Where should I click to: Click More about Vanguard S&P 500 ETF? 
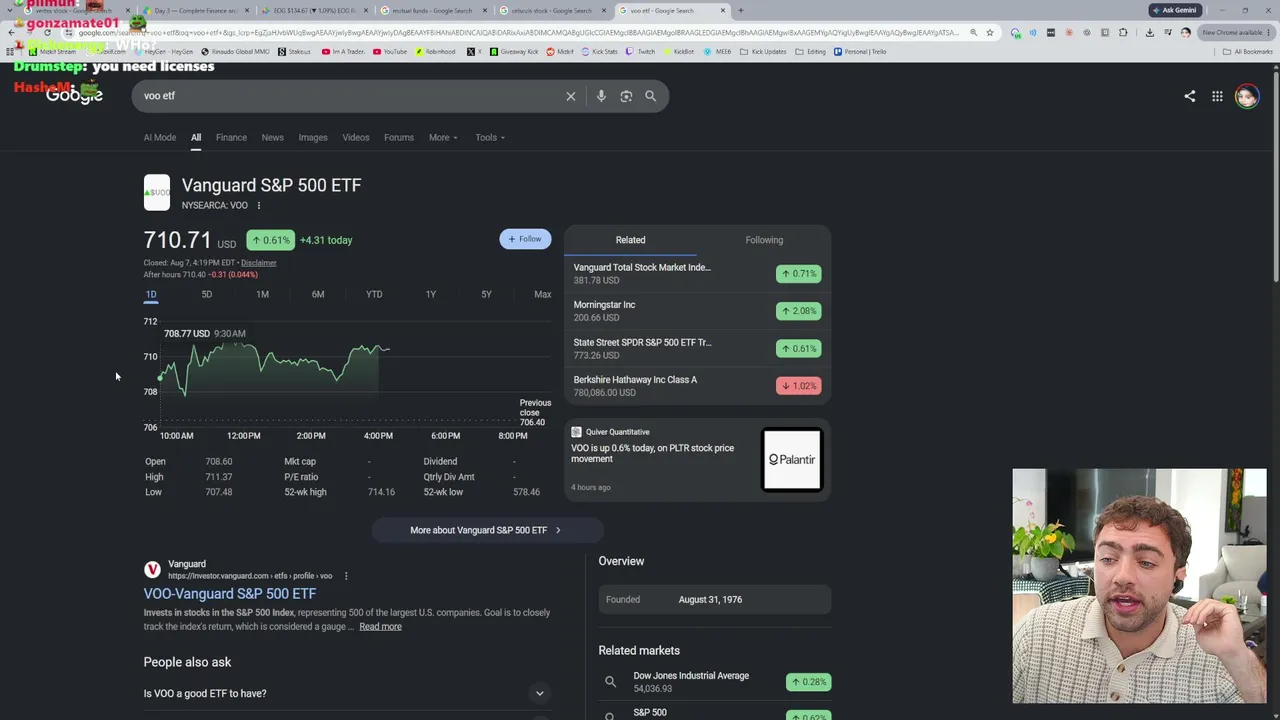pos(486,531)
